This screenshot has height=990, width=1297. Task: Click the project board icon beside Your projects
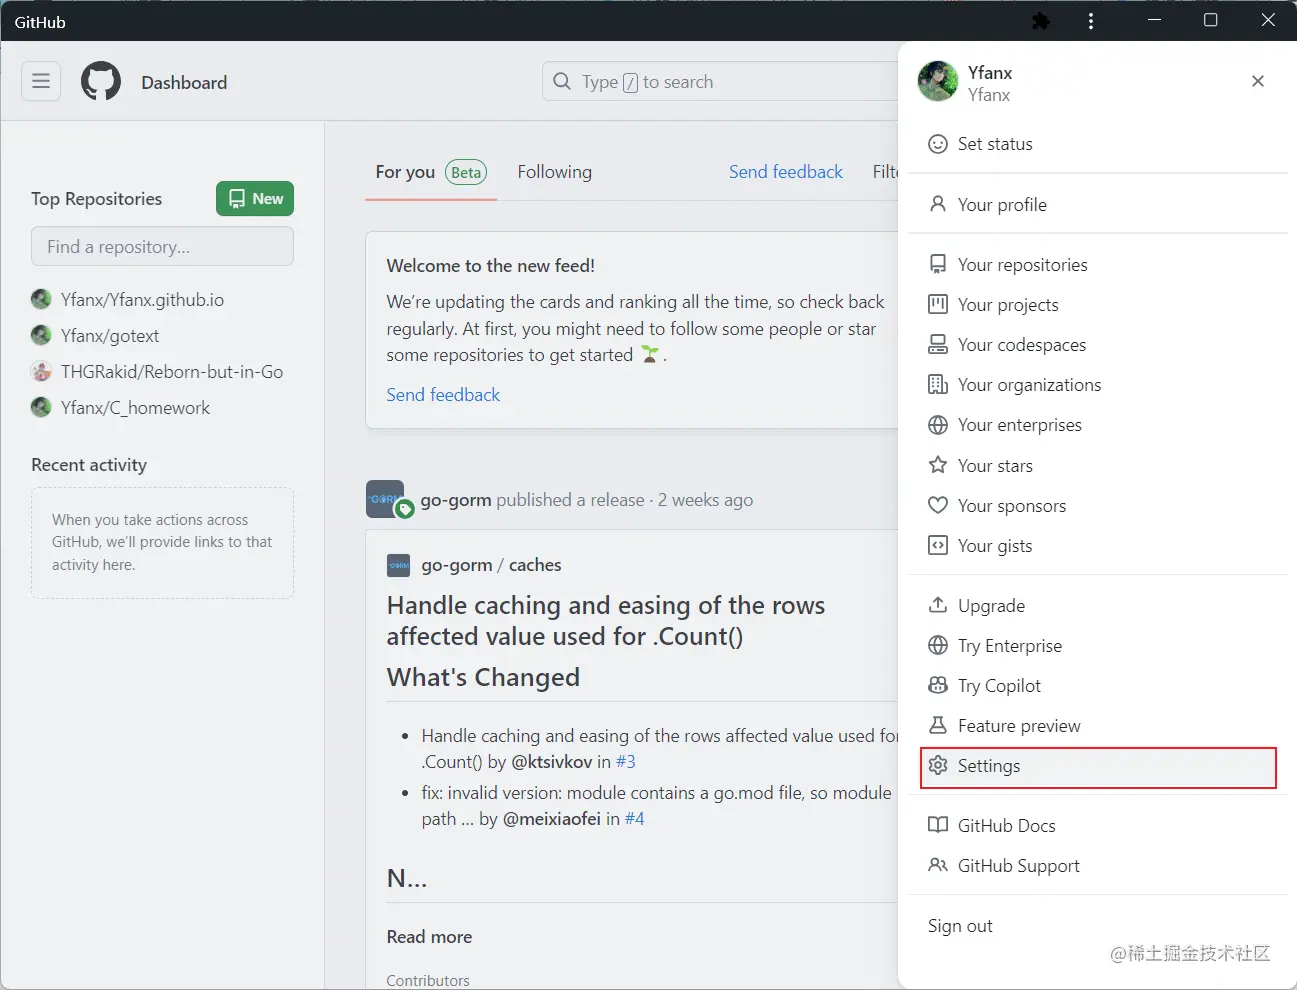[x=938, y=304]
